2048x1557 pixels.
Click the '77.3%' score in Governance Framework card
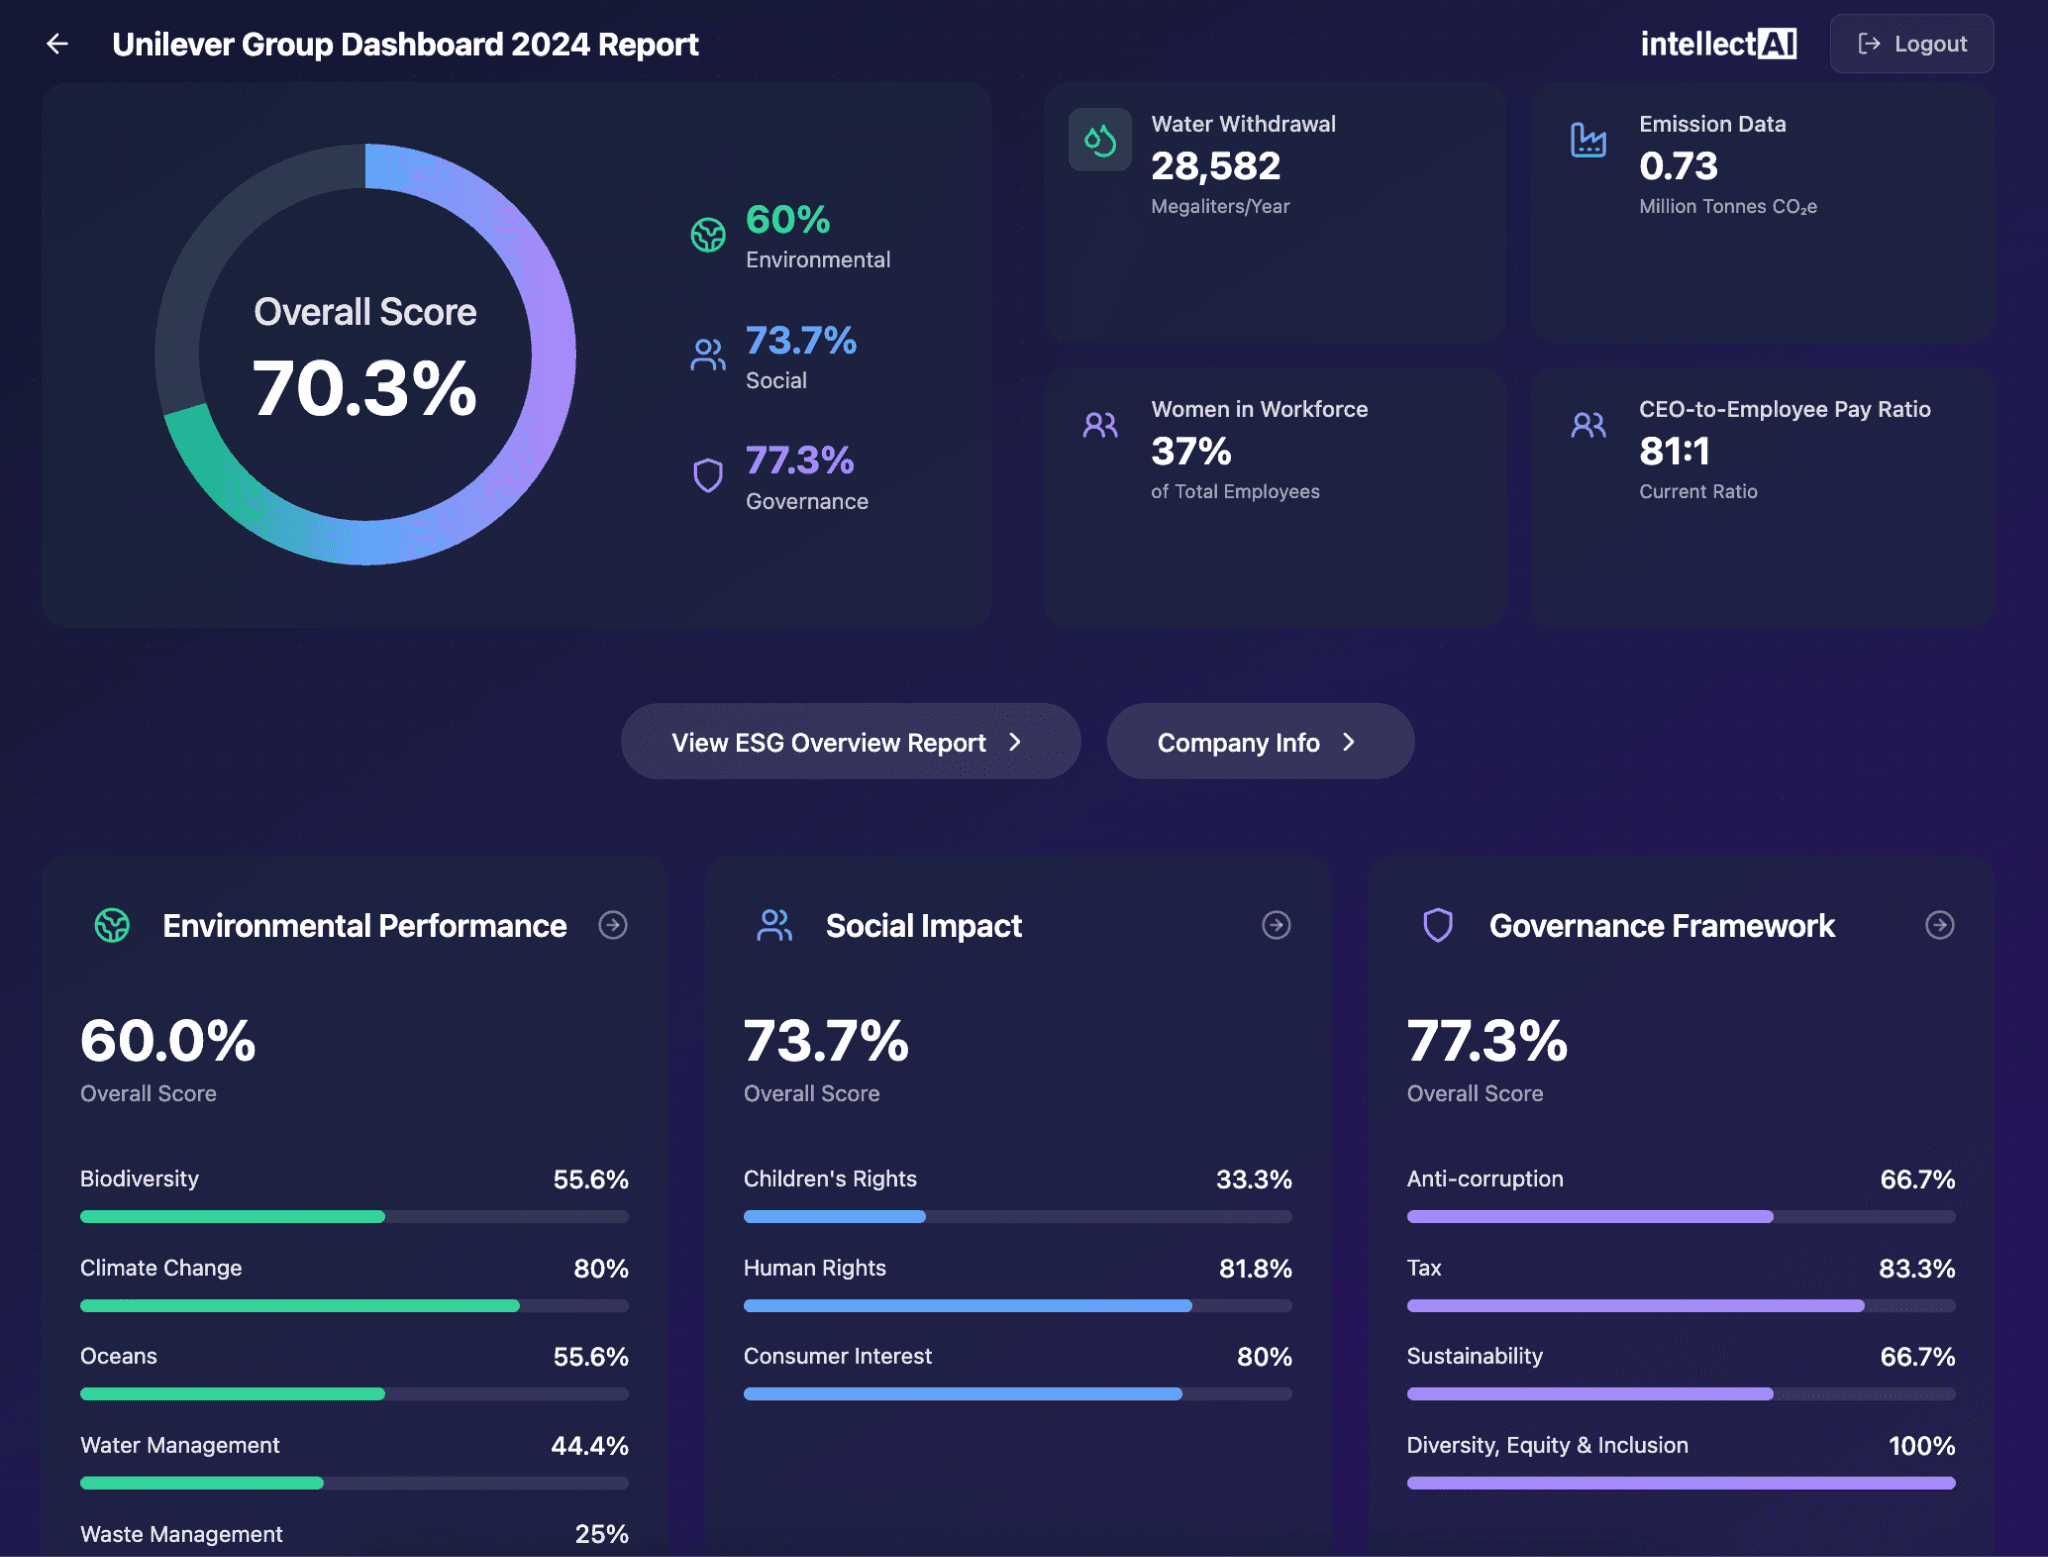1487,1041
